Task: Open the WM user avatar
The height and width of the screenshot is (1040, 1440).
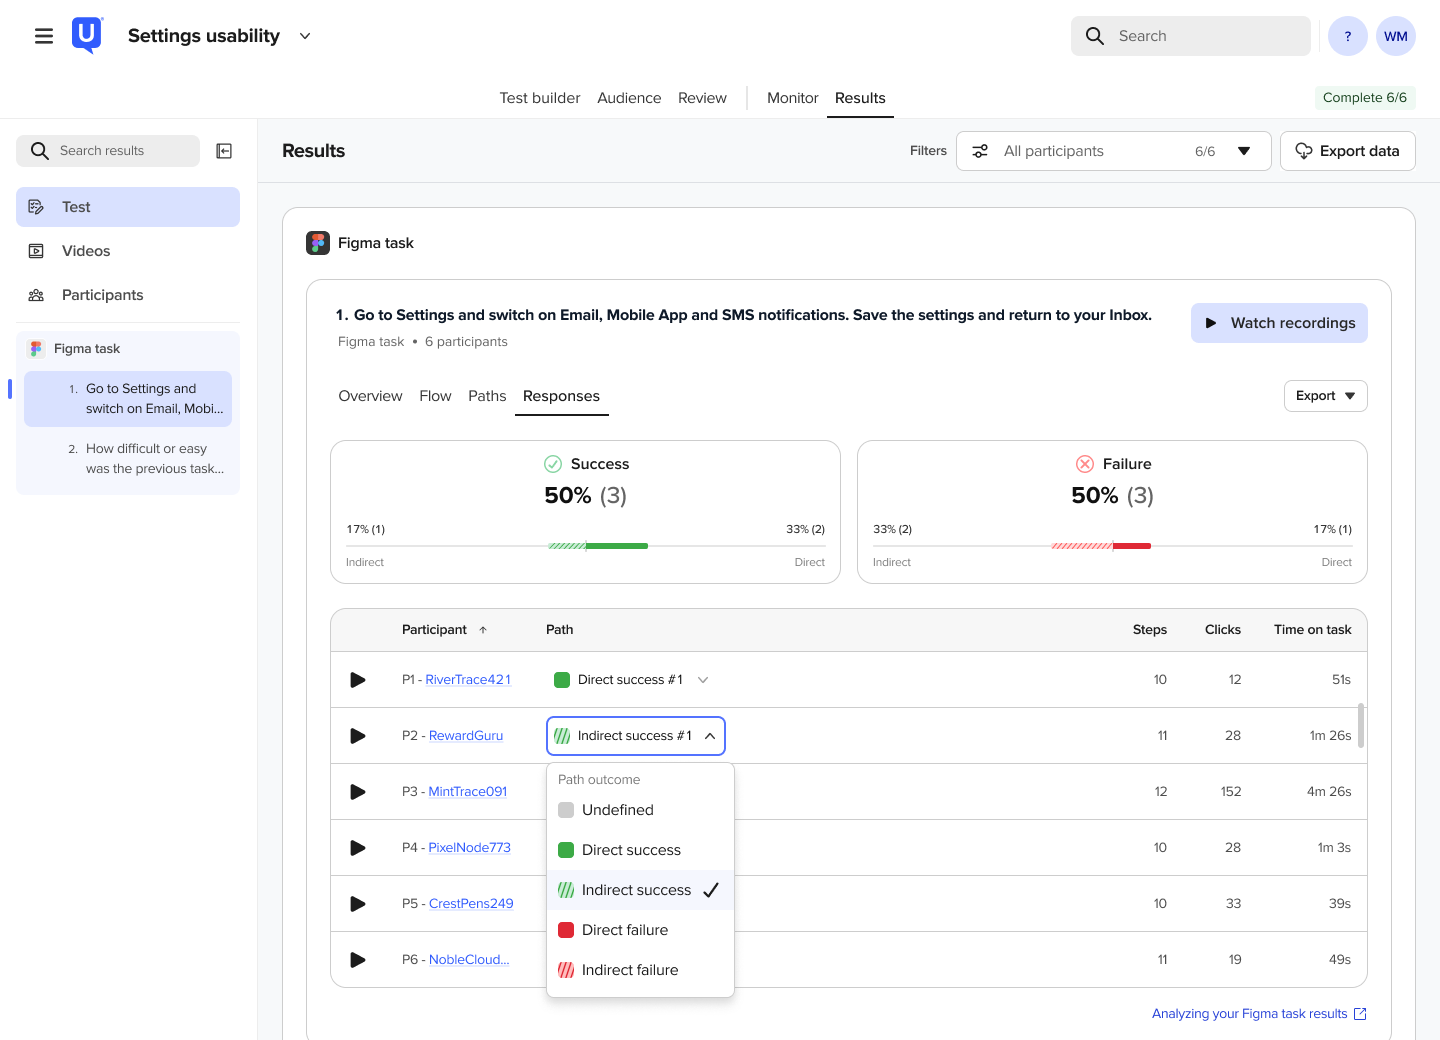Action: click(1396, 36)
